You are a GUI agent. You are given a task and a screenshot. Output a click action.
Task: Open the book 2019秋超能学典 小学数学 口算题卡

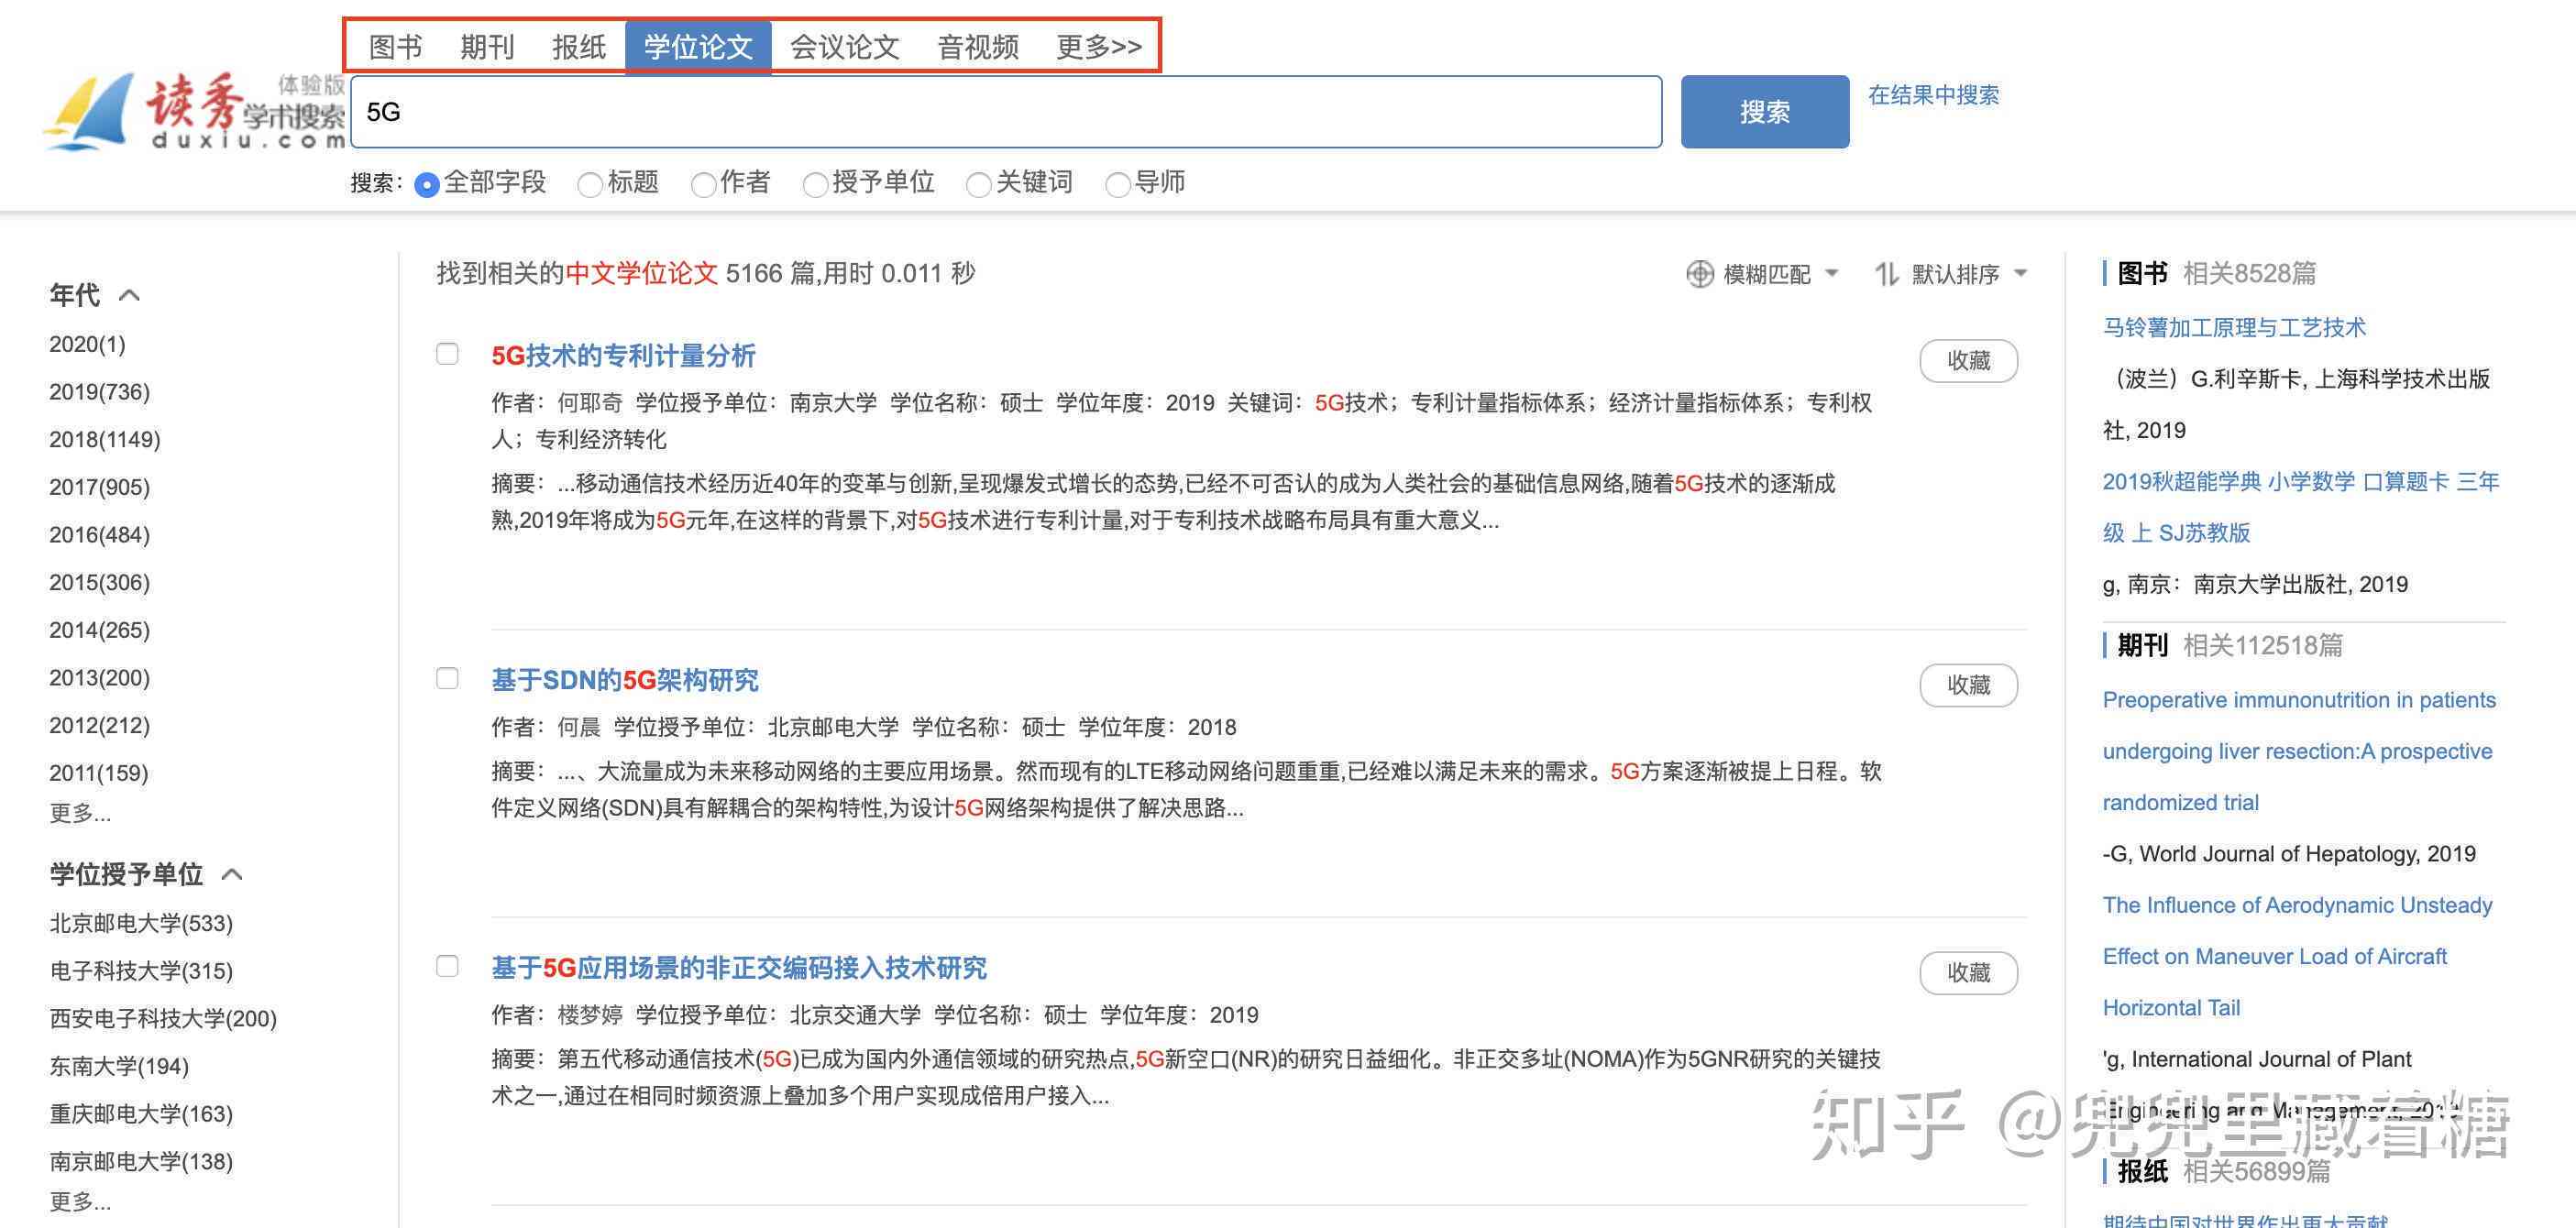coord(2300,507)
